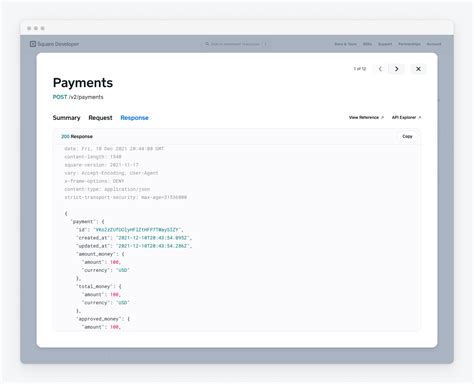The image size is (474, 384).
Task: Click the "created_at" timestamp value
Action: (153, 238)
